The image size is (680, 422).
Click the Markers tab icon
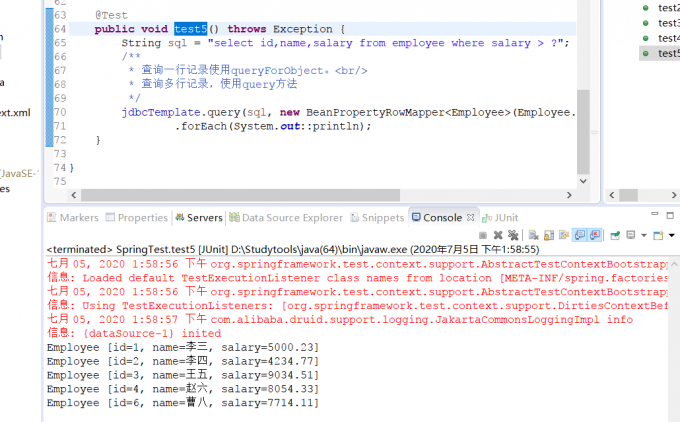(52, 217)
